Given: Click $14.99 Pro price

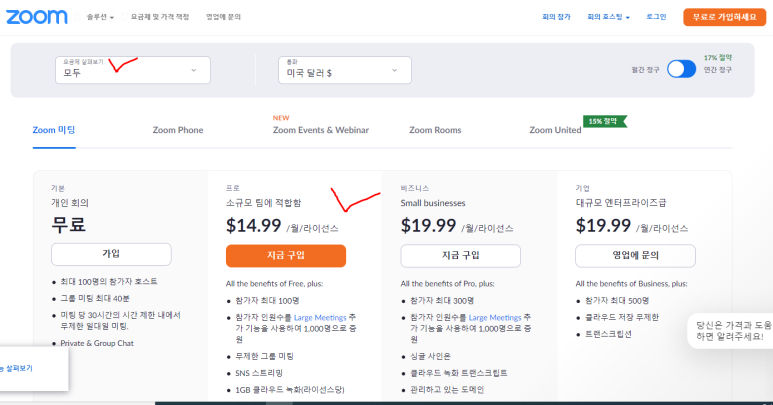Looking at the screenshot, I should 253,226.
